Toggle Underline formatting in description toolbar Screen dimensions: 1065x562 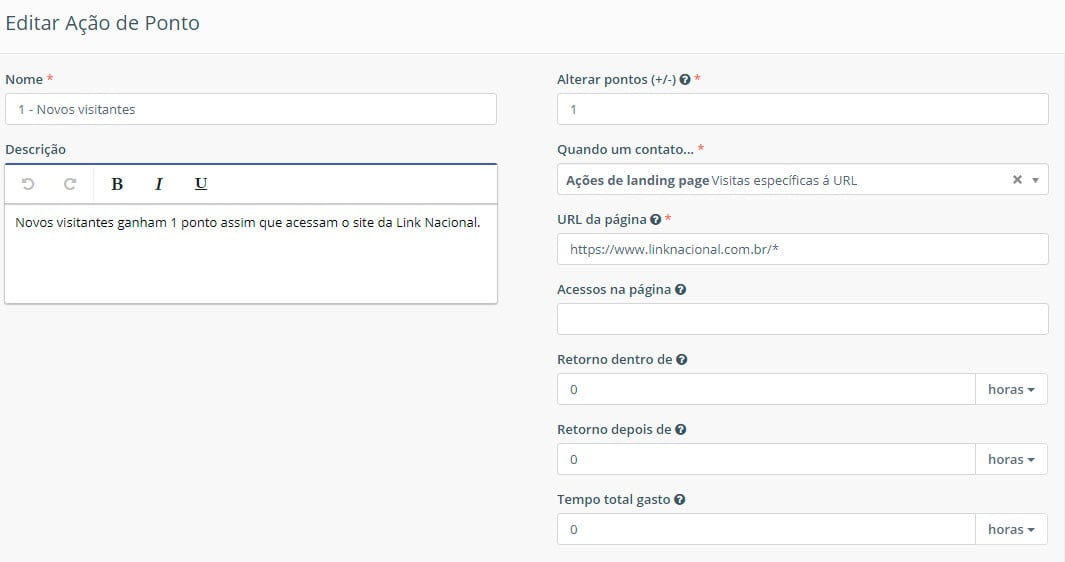[201, 184]
